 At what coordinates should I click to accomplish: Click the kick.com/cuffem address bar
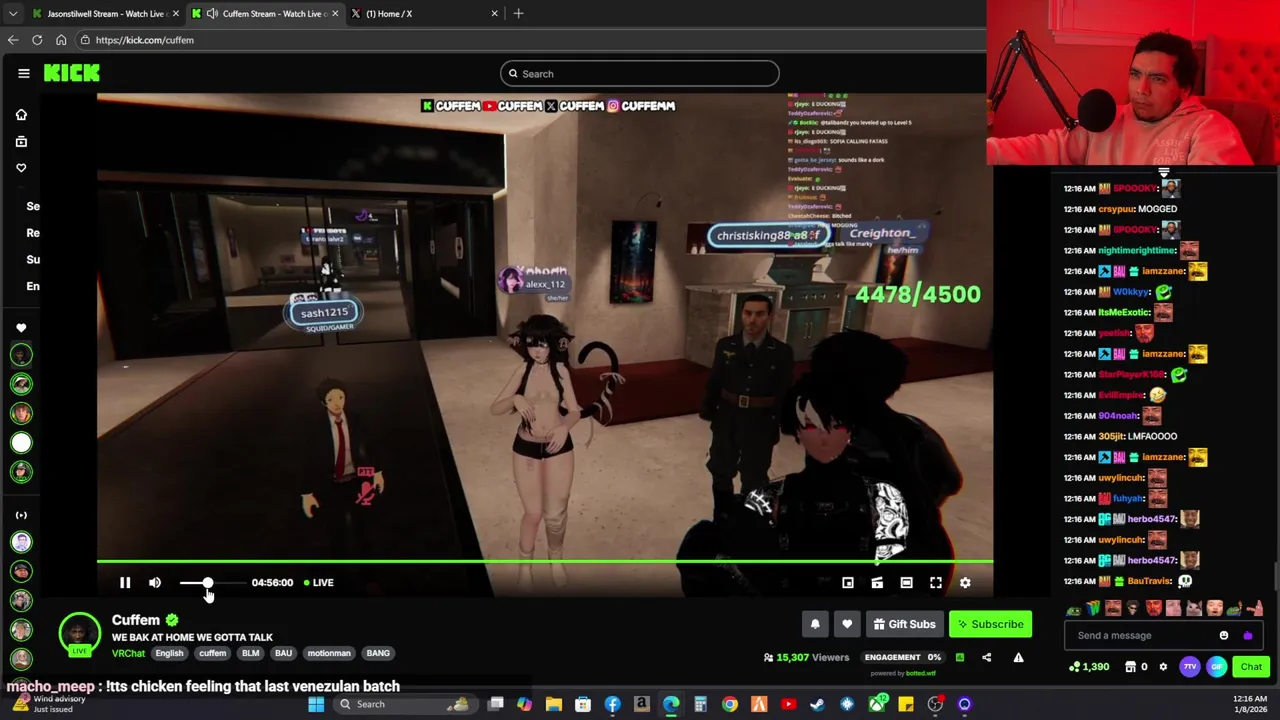tap(530, 40)
